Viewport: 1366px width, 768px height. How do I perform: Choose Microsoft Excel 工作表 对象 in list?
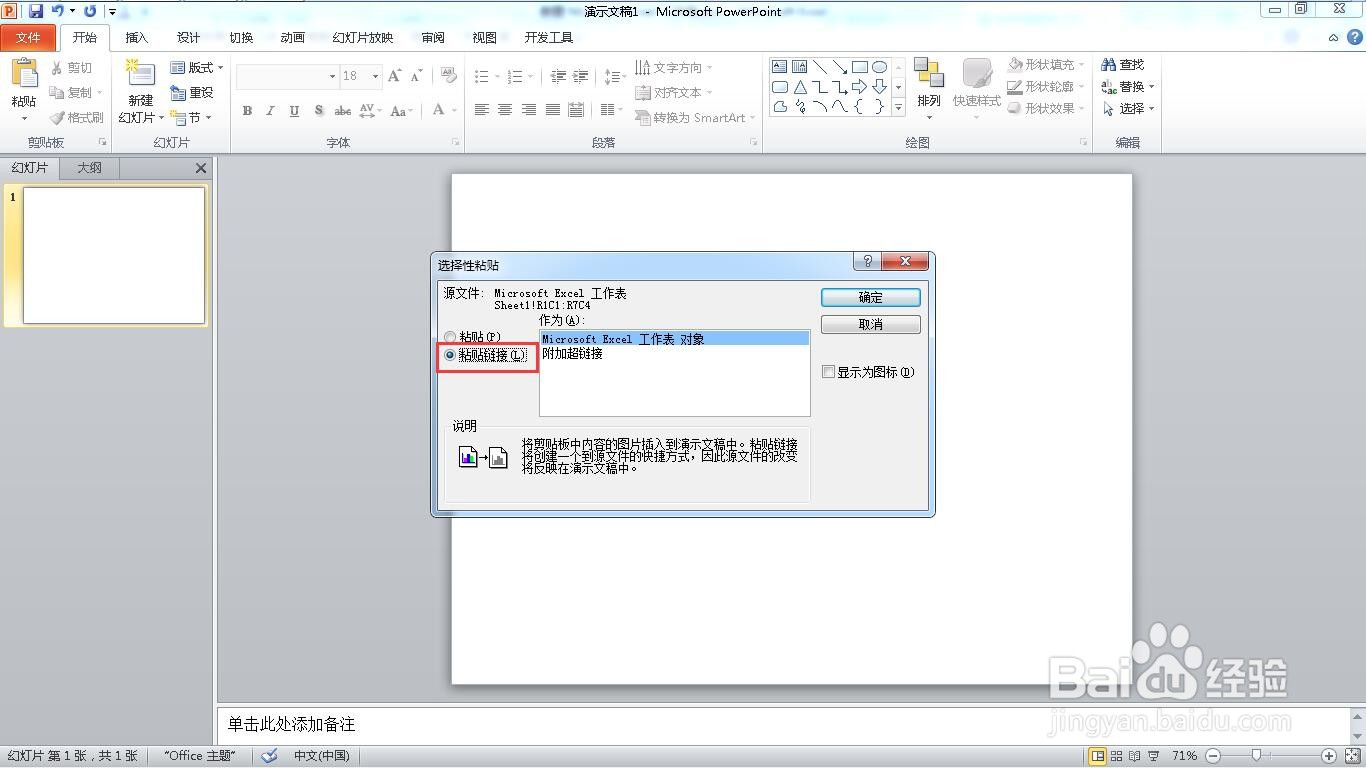point(674,339)
